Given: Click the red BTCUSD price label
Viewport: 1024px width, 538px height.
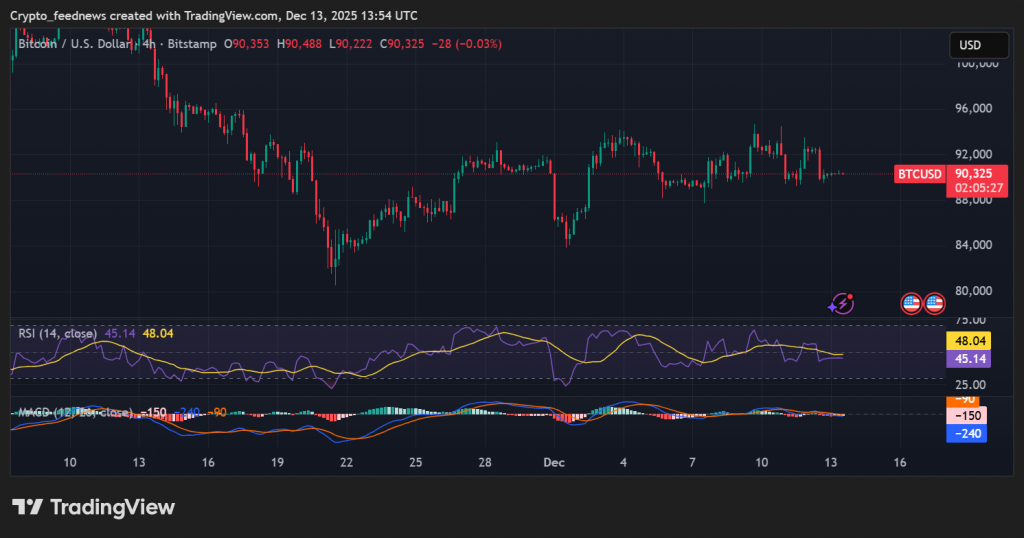Looking at the screenshot, I should [x=919, y=174].
